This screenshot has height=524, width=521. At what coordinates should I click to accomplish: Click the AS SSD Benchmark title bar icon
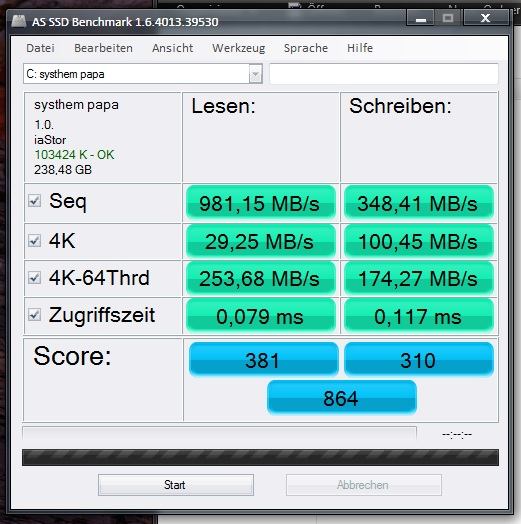click(x=19, y=21)
